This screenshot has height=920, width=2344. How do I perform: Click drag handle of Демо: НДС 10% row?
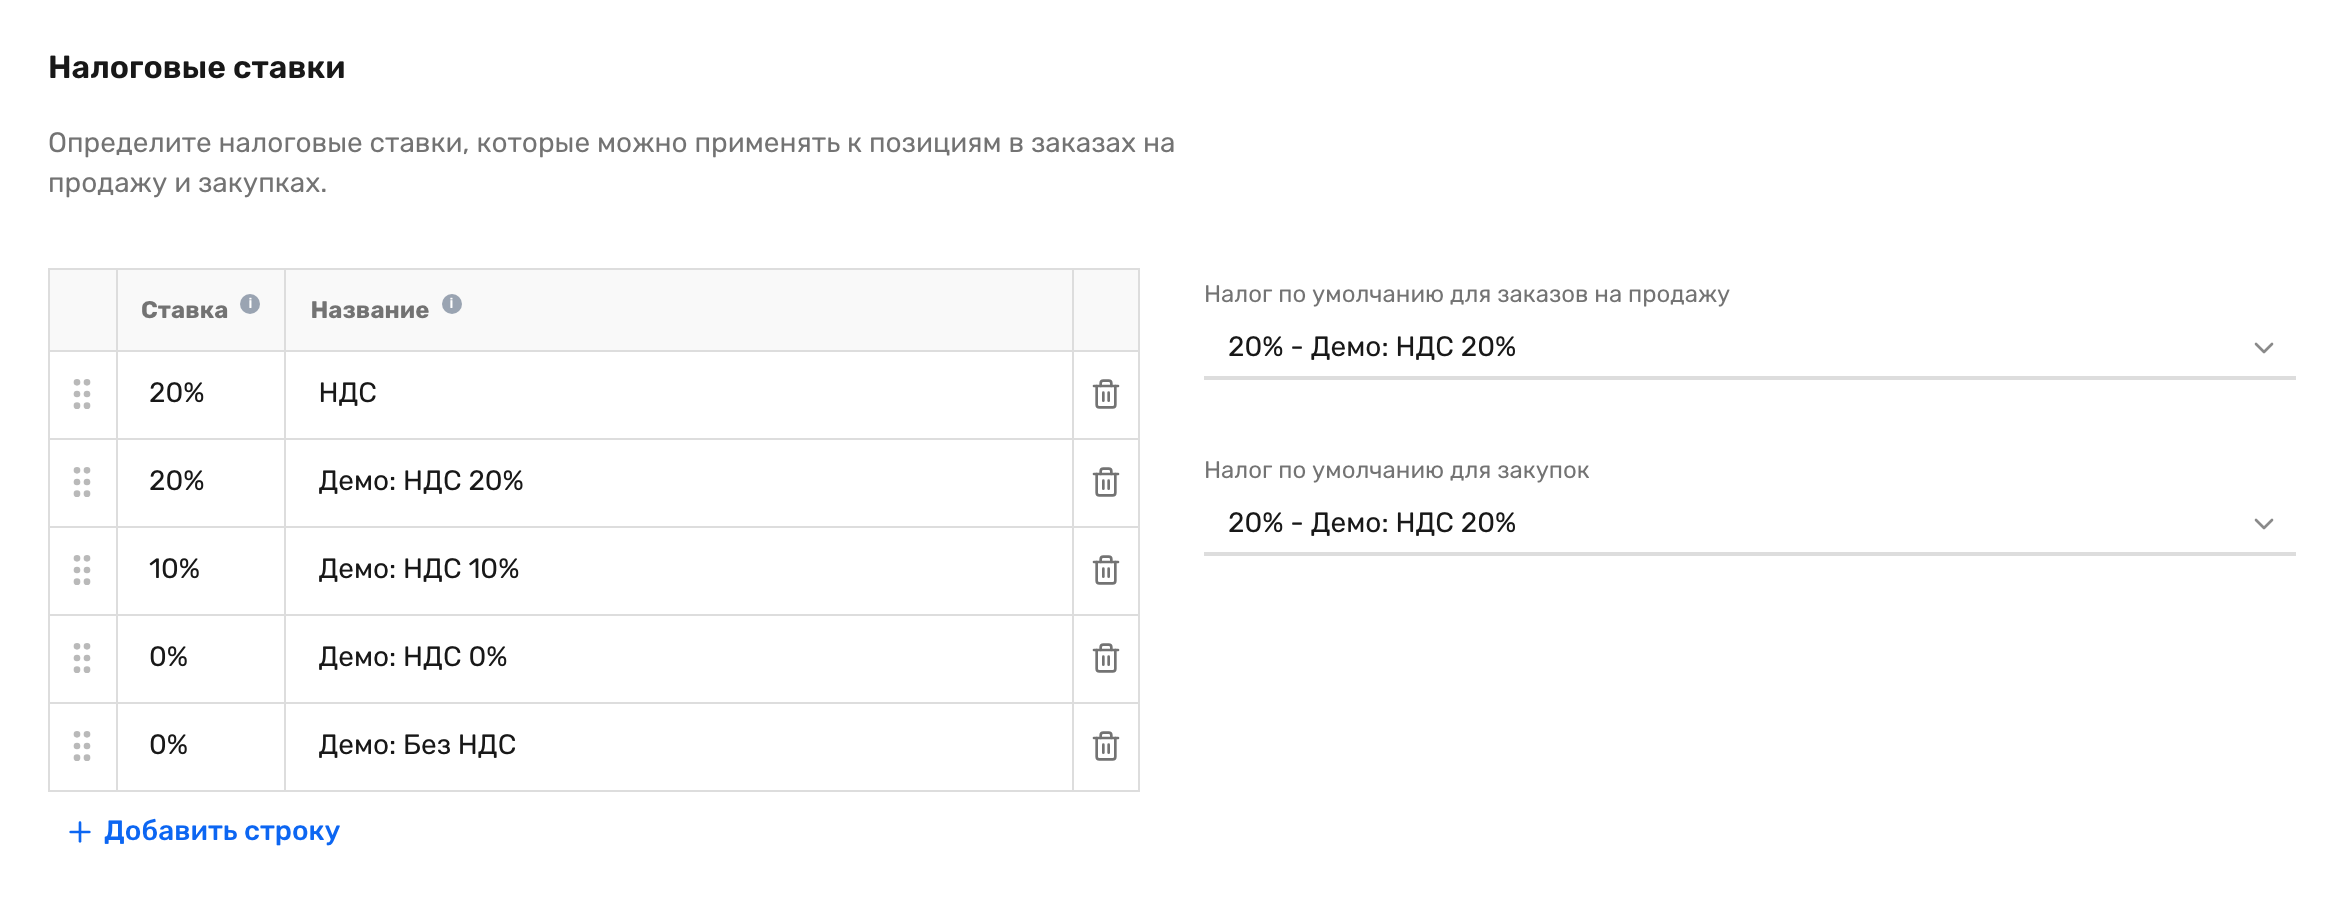82,570
